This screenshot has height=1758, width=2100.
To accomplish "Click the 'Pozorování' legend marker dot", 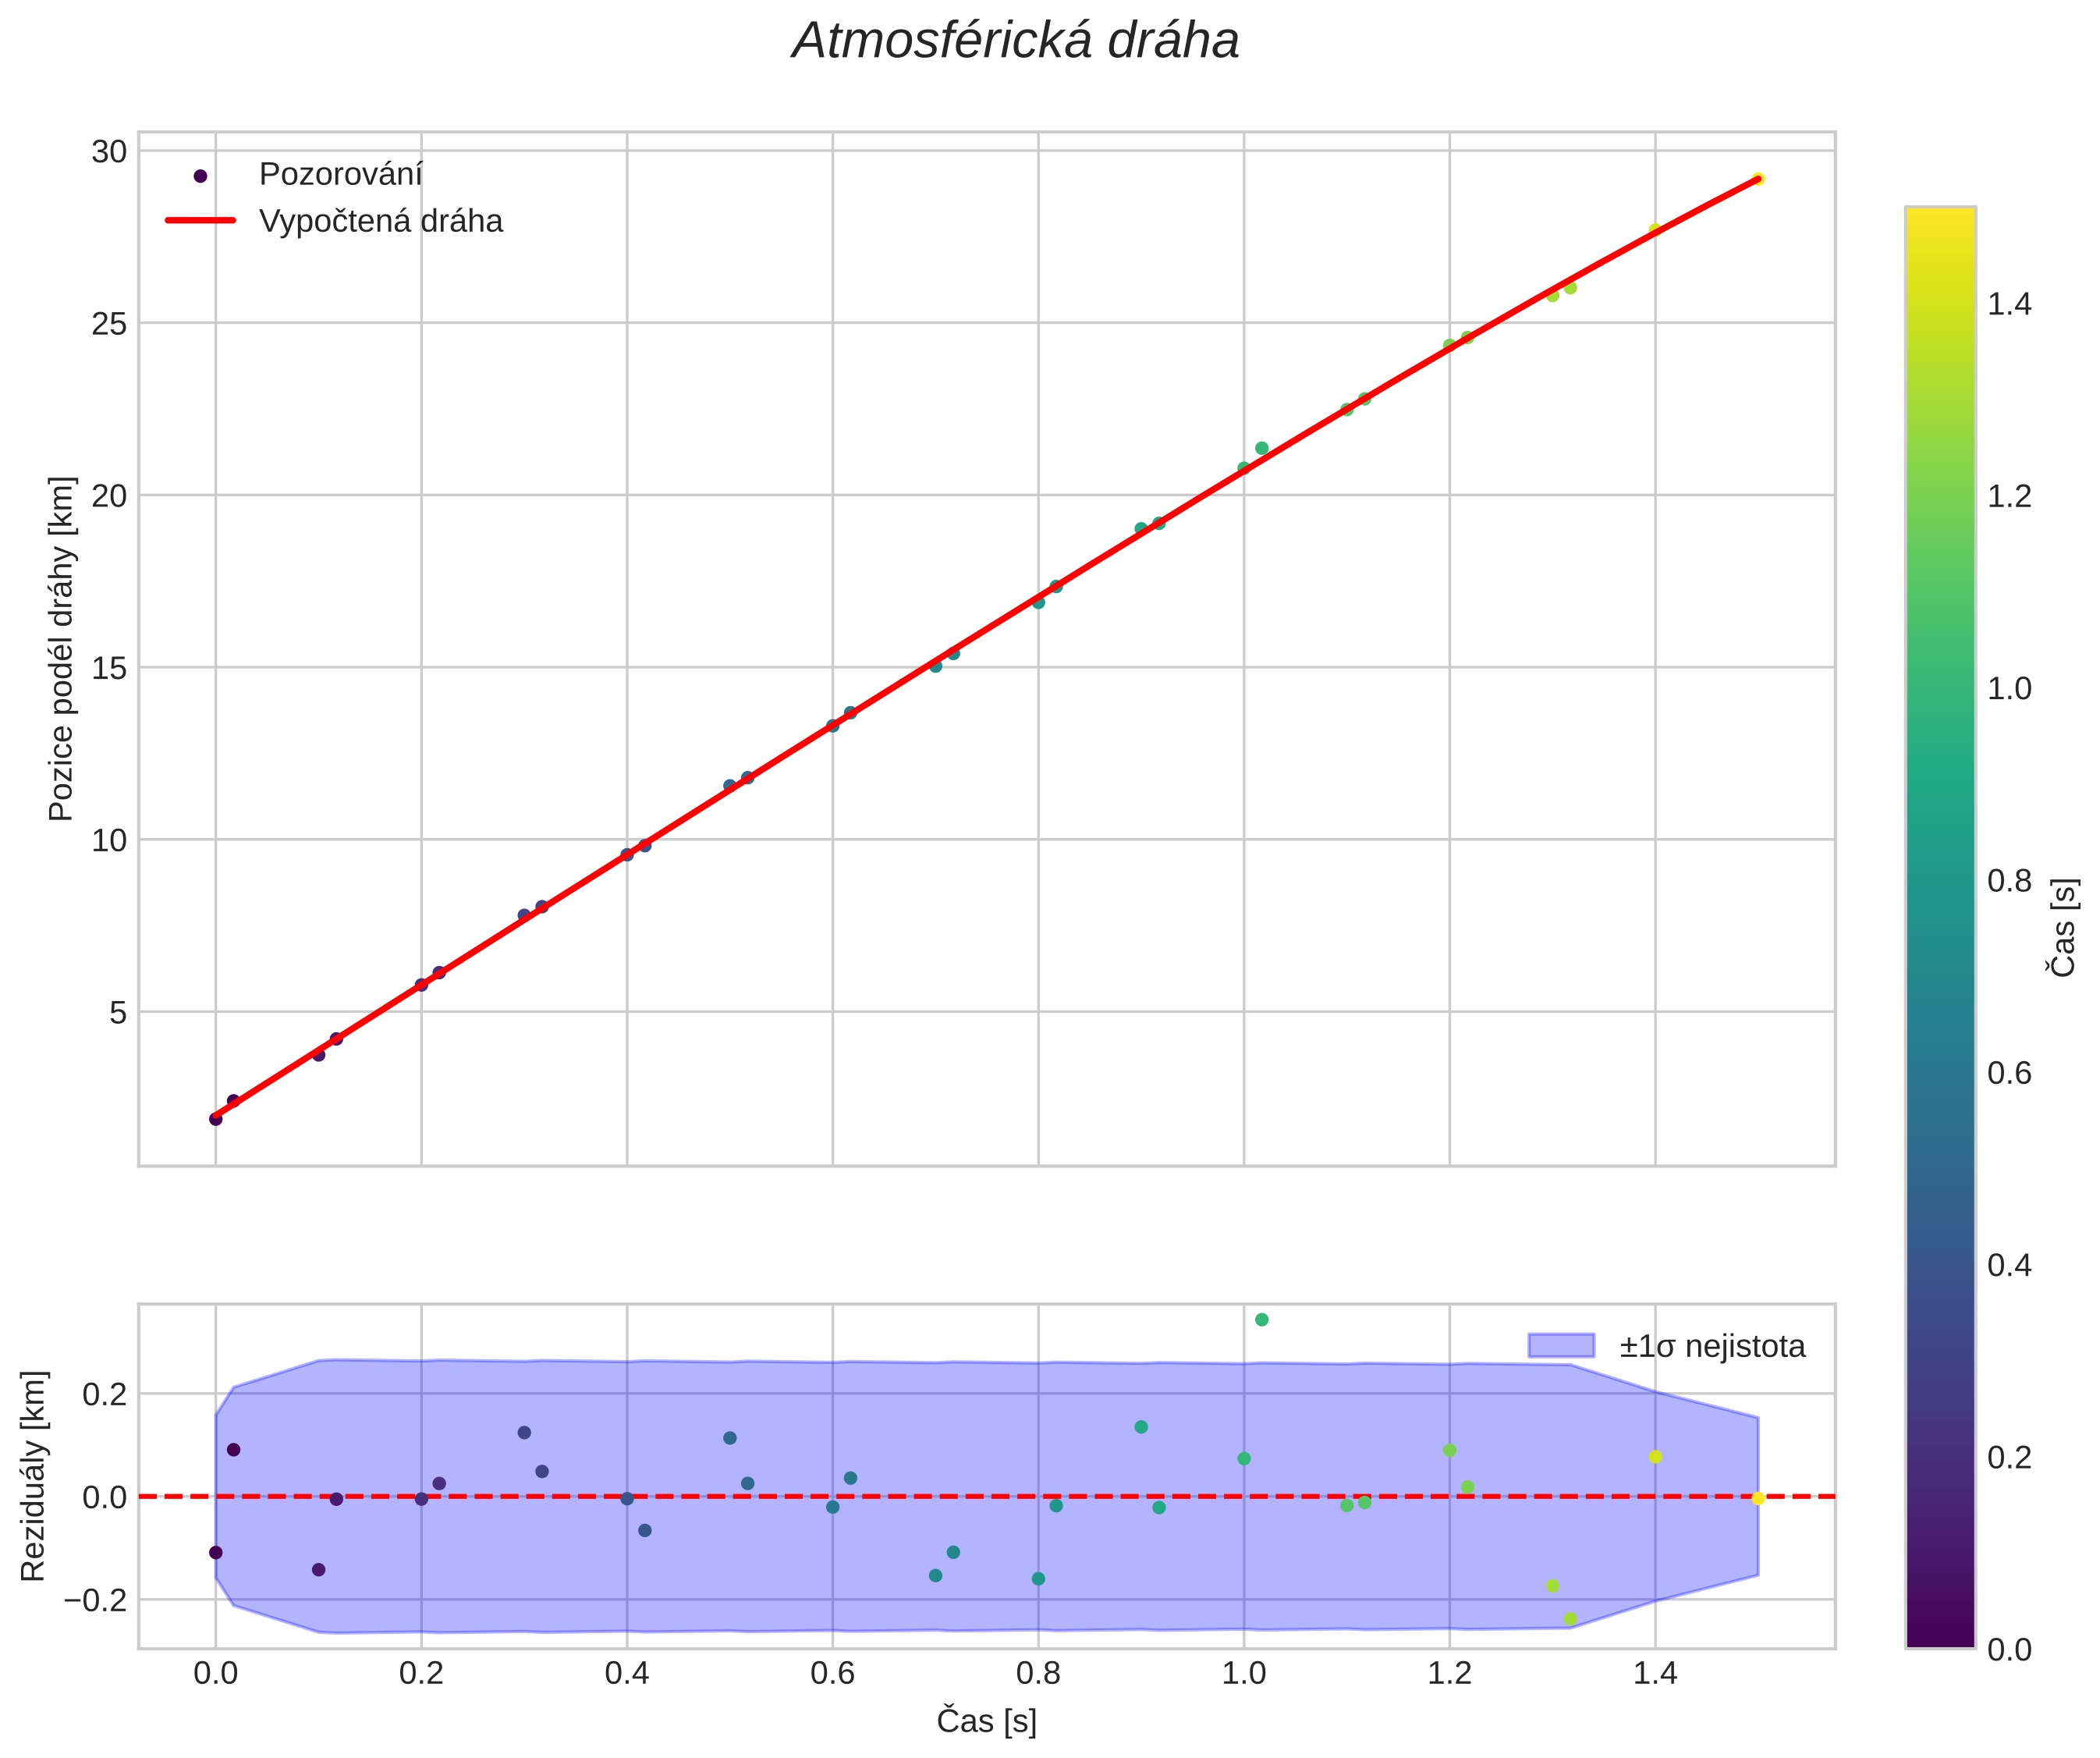I will [x=200, y=176].
